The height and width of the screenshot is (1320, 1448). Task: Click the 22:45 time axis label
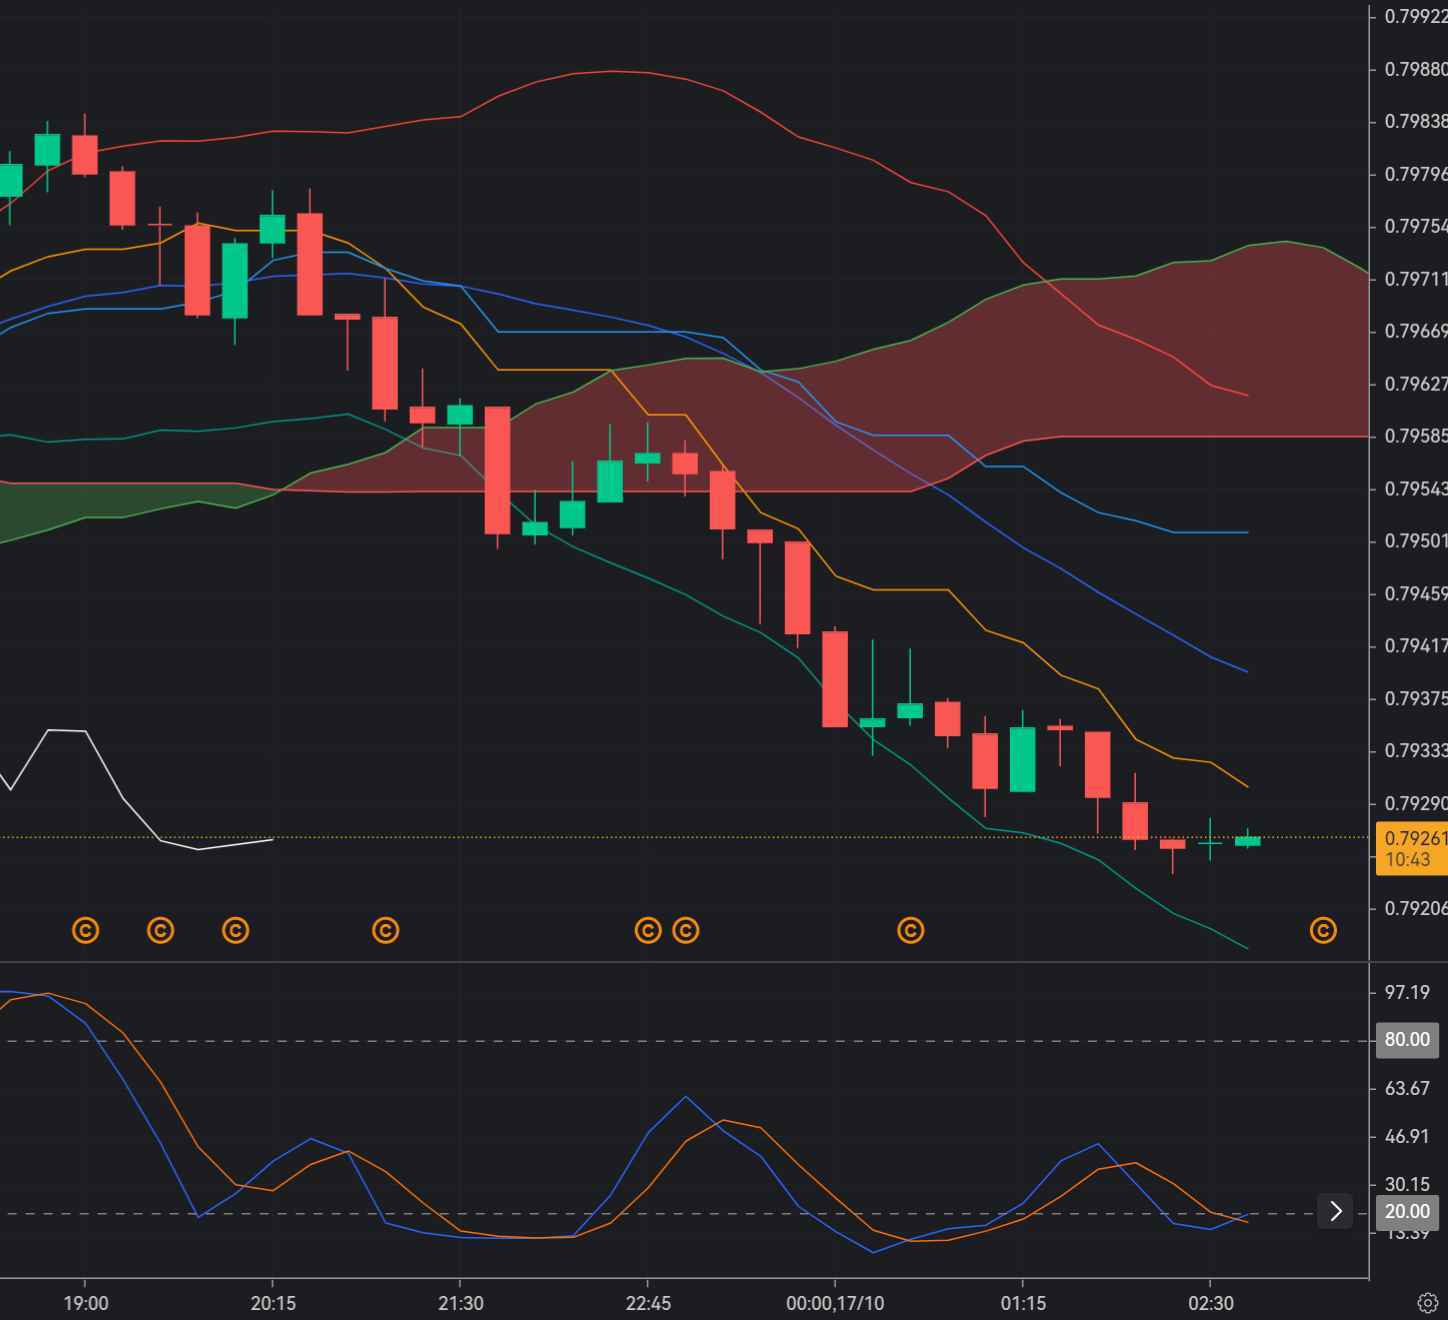(x=648, y=1303)
